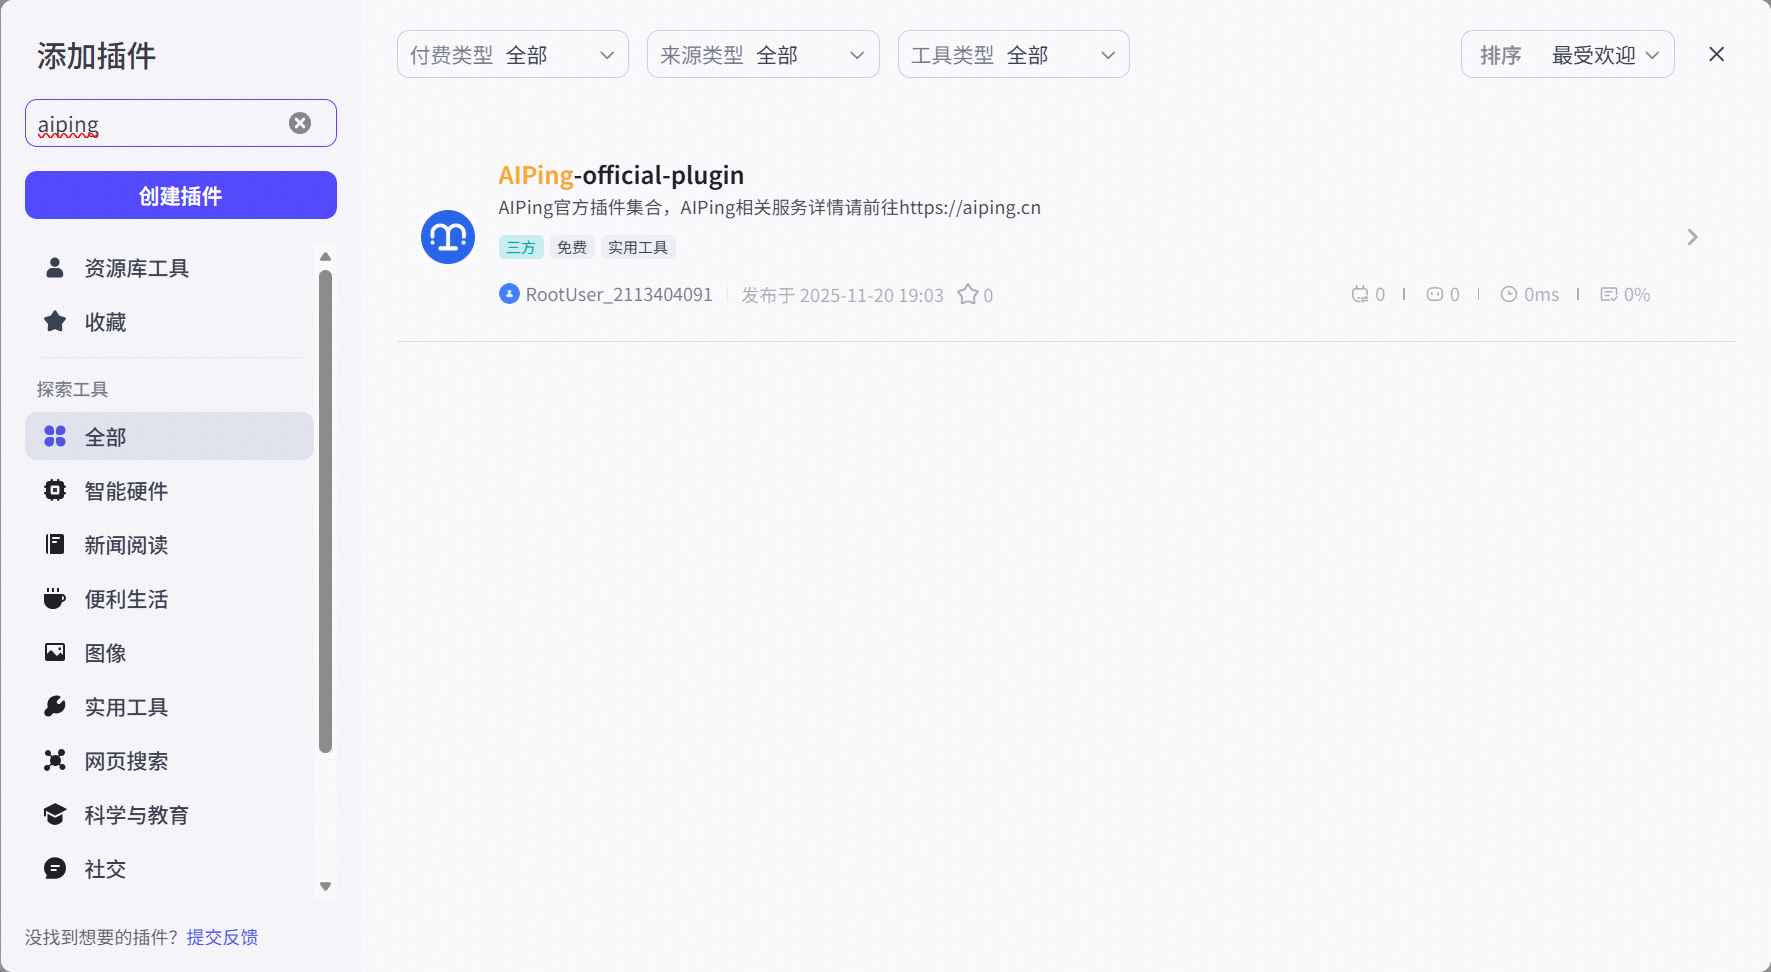Viewport: 1771px width, 972px height.
Task: Click the RootUser_2113404091 author link
Action: (x=620, y=294)
